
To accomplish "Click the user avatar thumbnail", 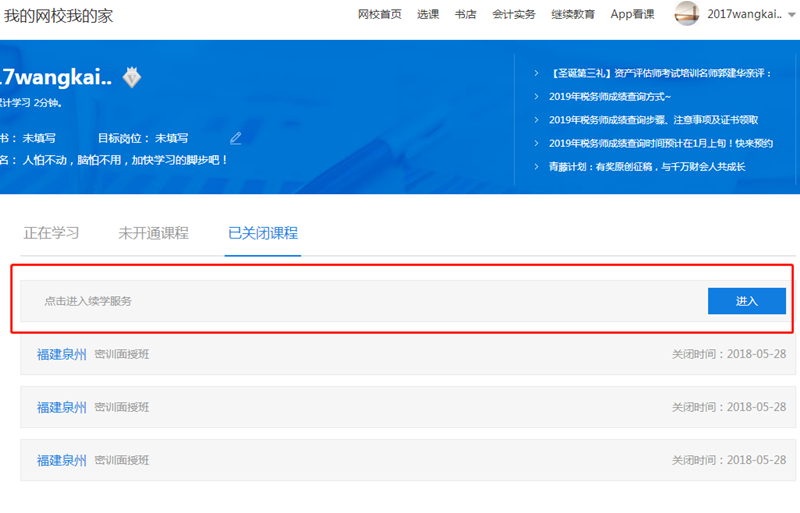I will coord(686,14).
